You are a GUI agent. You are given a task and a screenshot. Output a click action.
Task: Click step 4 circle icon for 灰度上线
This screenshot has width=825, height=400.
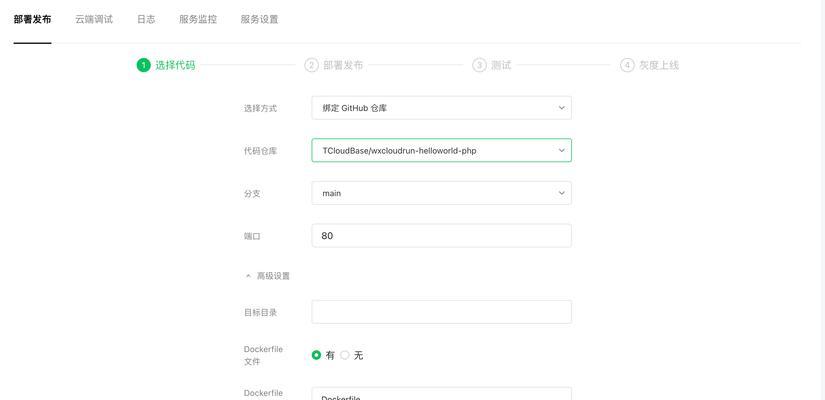pos(627,65)
